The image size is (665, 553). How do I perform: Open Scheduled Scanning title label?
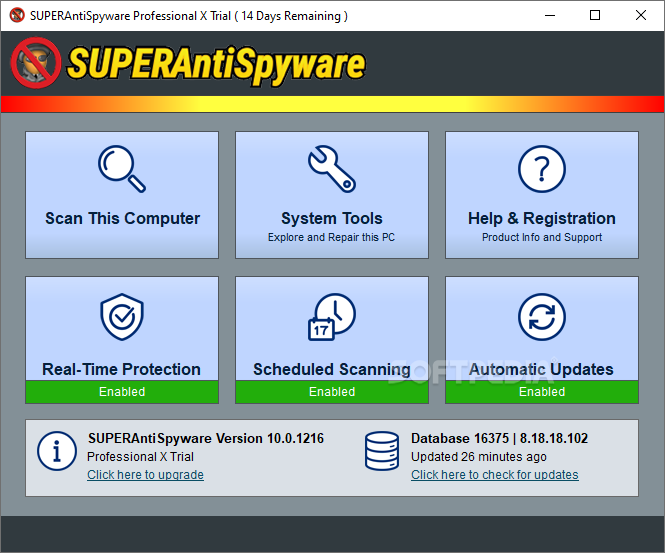click(x=332, y=369)
